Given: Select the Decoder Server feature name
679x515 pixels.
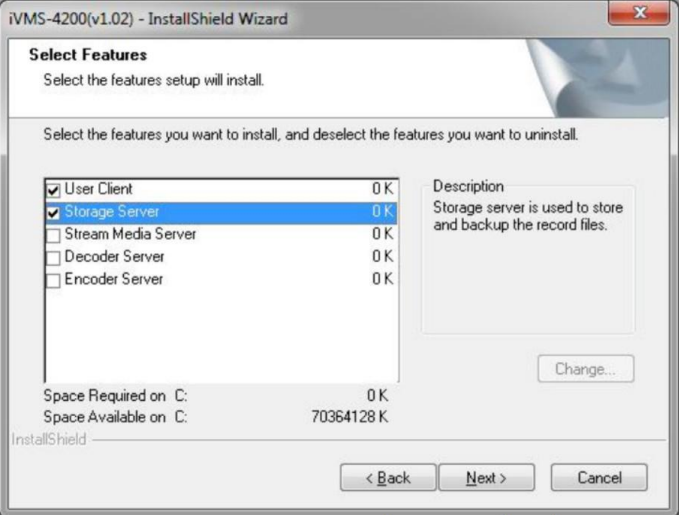Looking at the screenshot, I should [114, 256].
